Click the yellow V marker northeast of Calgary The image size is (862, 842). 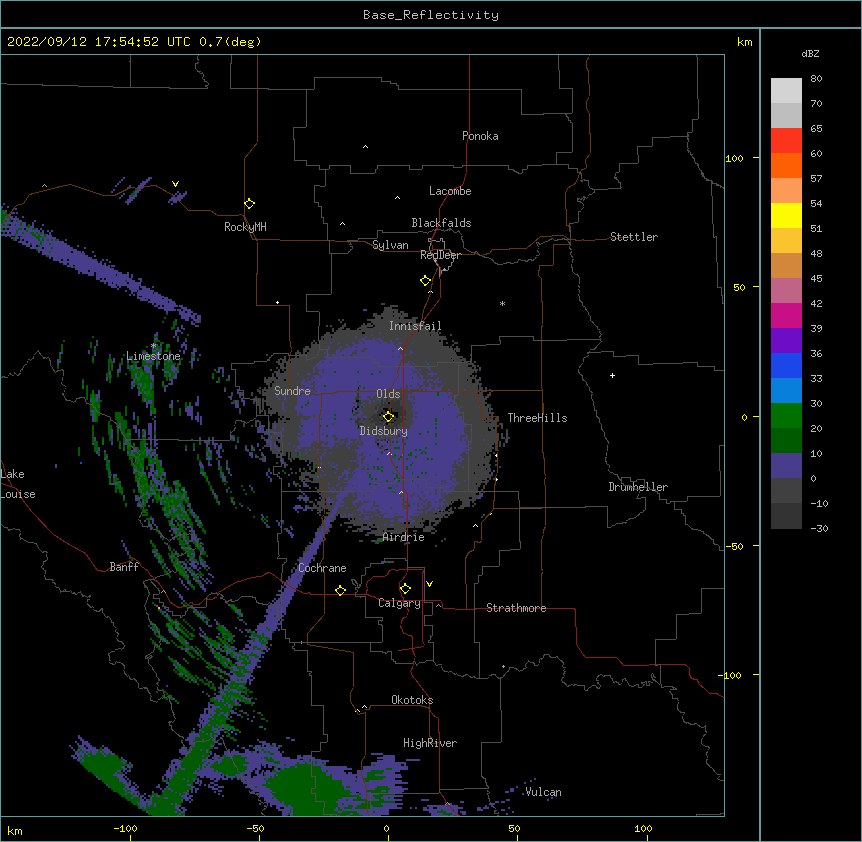point(429,584)
